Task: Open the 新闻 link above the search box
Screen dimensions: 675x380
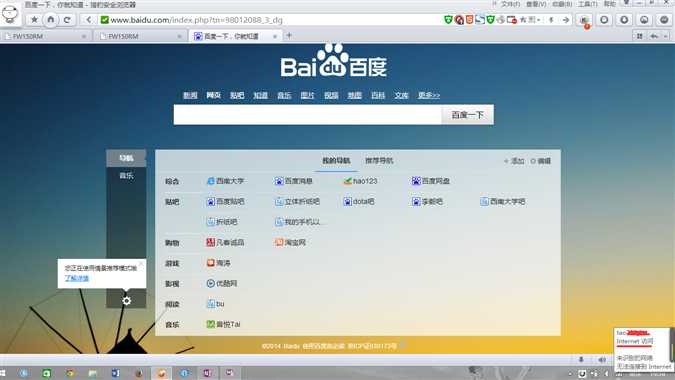Action: [190, 95]
